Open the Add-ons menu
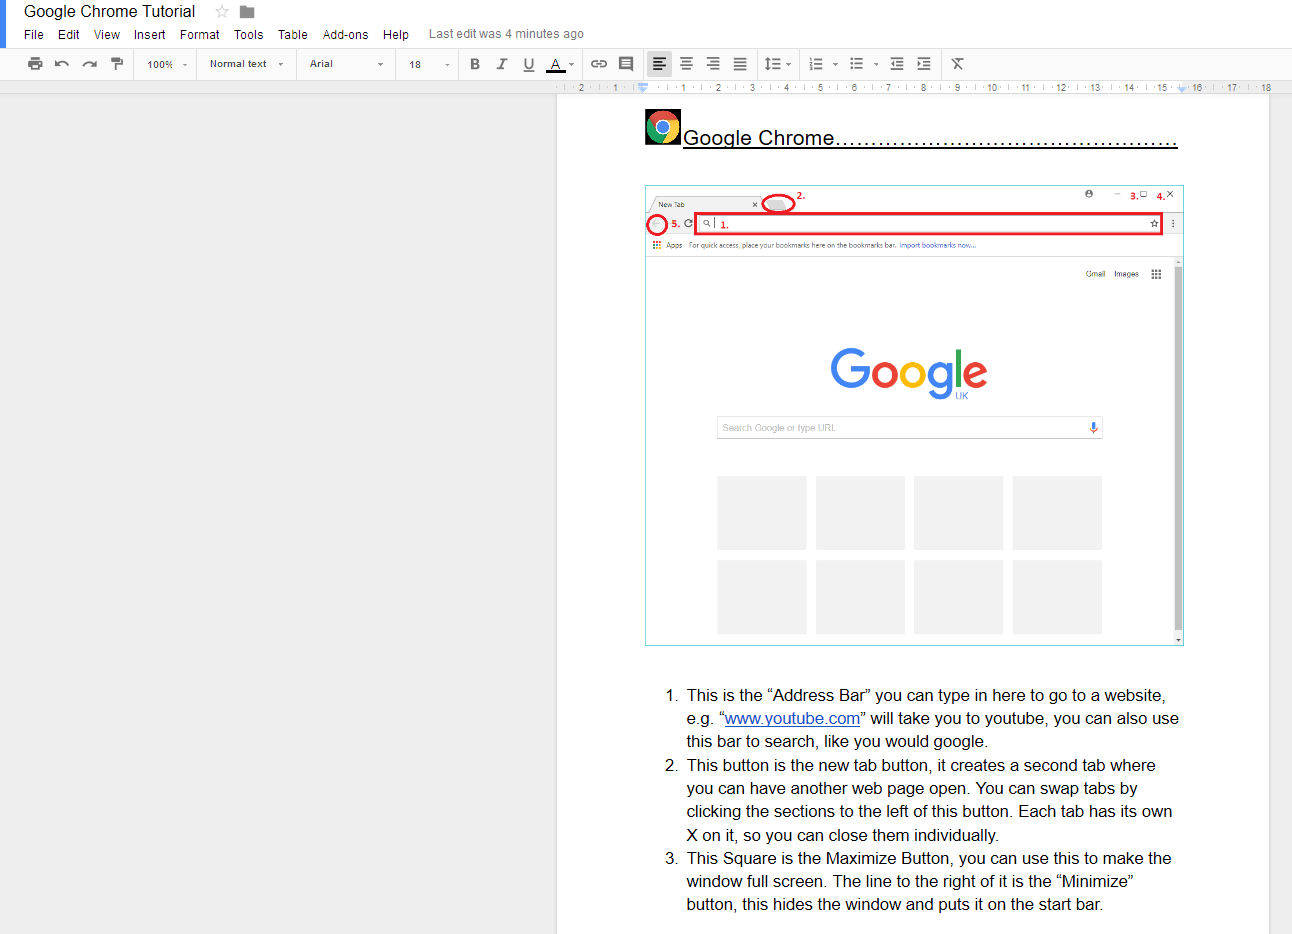The image size is (1292, 934). [346, 34]
